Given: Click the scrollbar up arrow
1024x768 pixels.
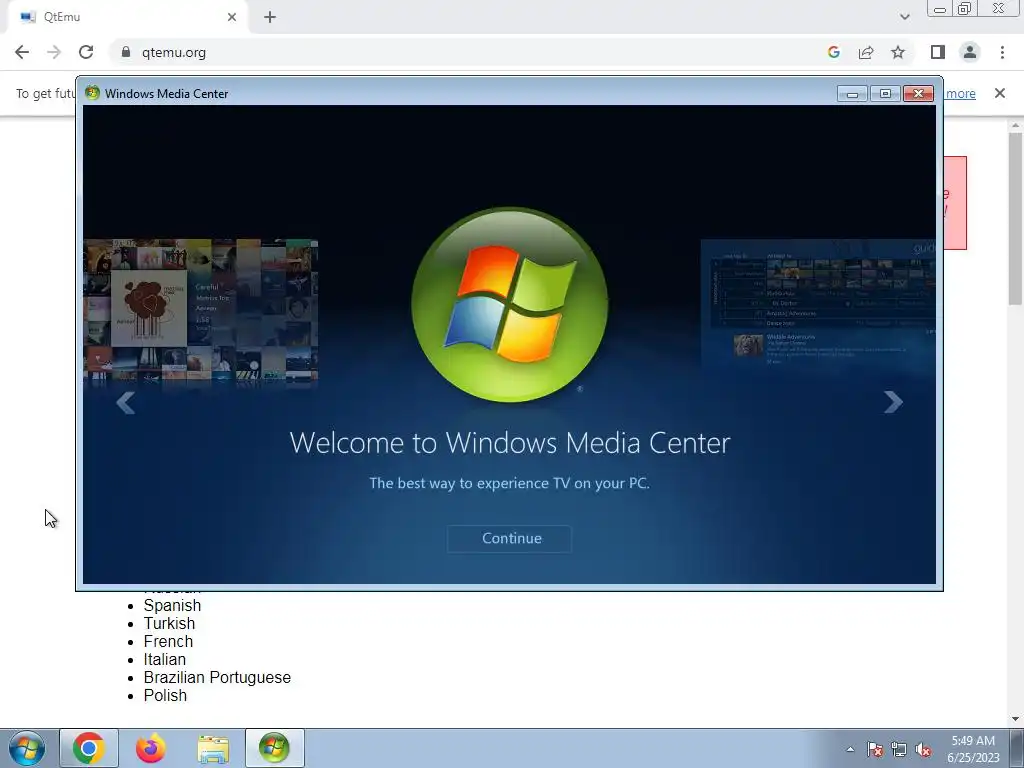Looking at the screenshot, I should tap(1015, 125).
